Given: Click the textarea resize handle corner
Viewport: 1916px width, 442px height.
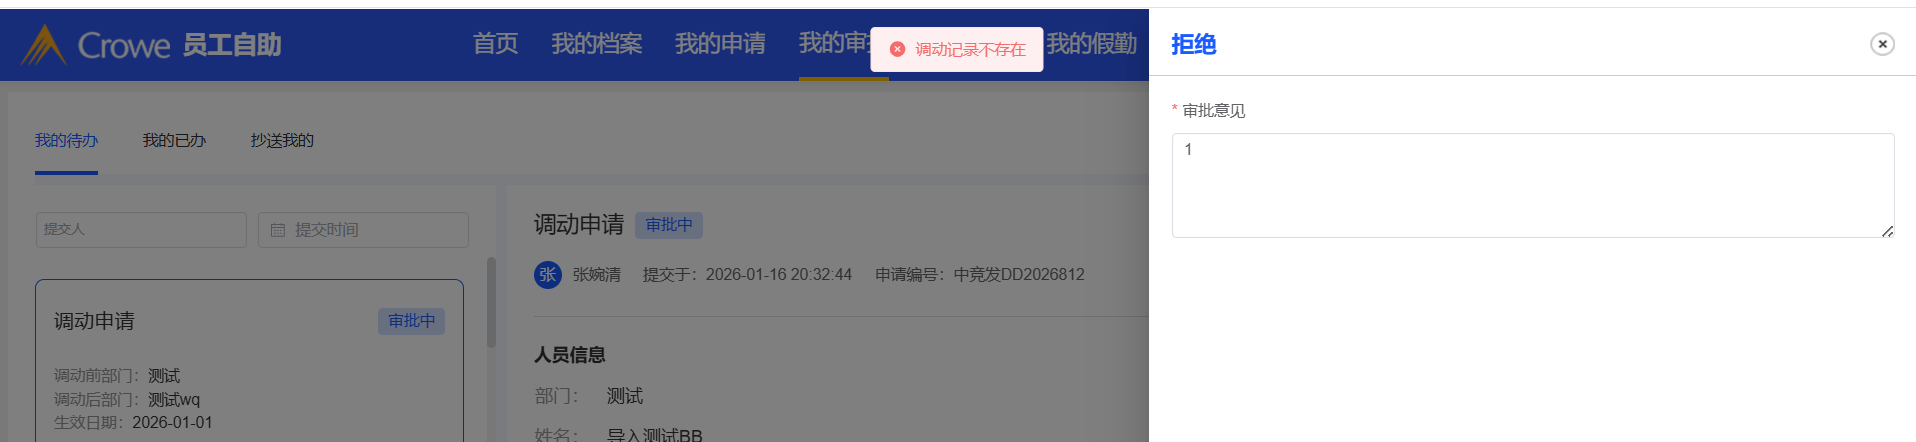Looking at the screenshot, I should (1887, 231).
